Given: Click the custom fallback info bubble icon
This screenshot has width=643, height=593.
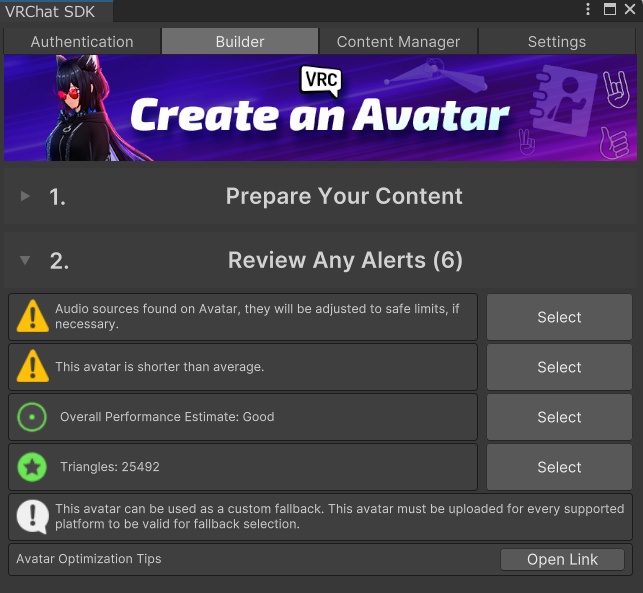Looking at the screenshot, I should pyautogui.click(x=33, y=517).
